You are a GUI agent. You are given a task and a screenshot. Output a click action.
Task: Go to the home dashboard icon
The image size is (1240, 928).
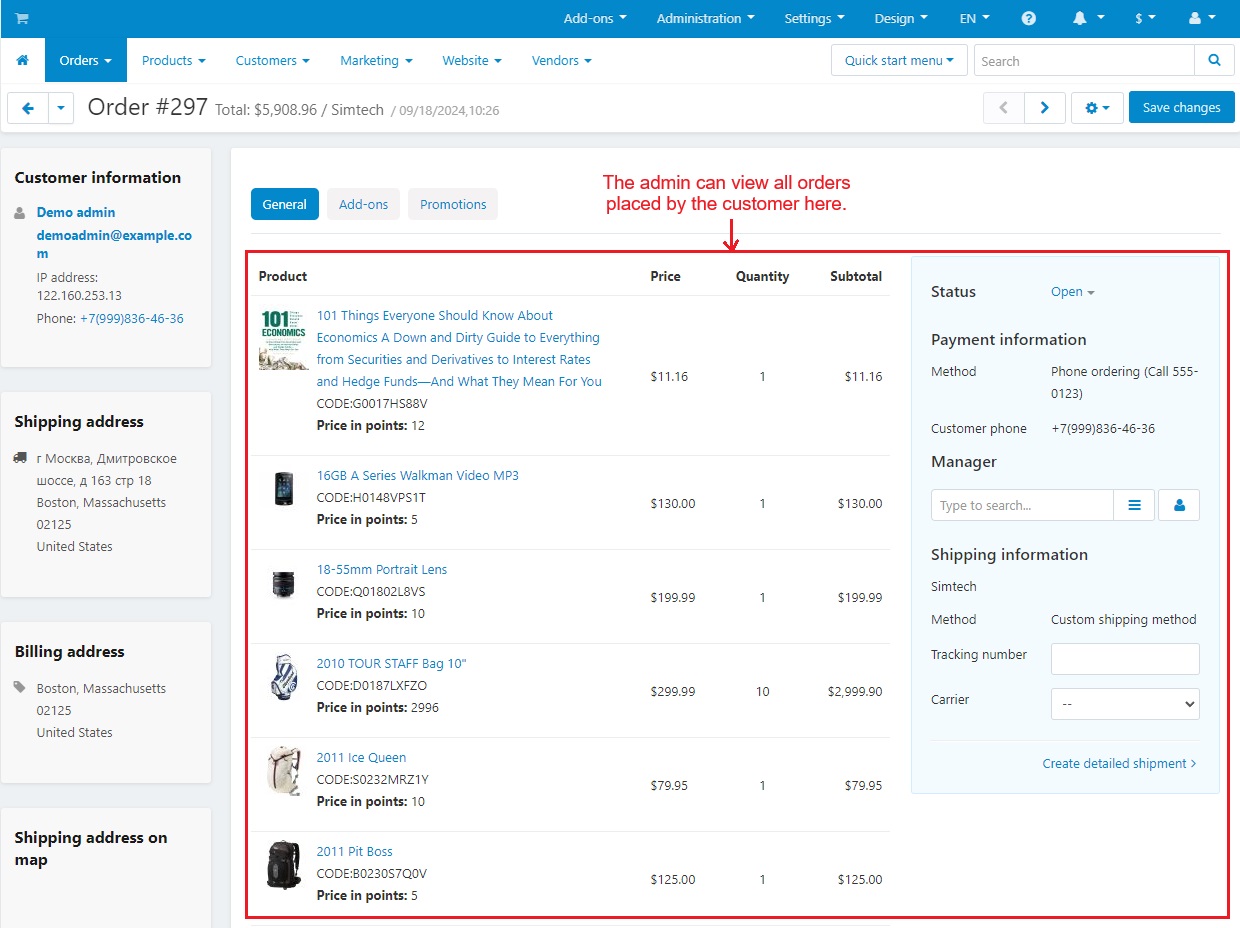click(22, 61)
